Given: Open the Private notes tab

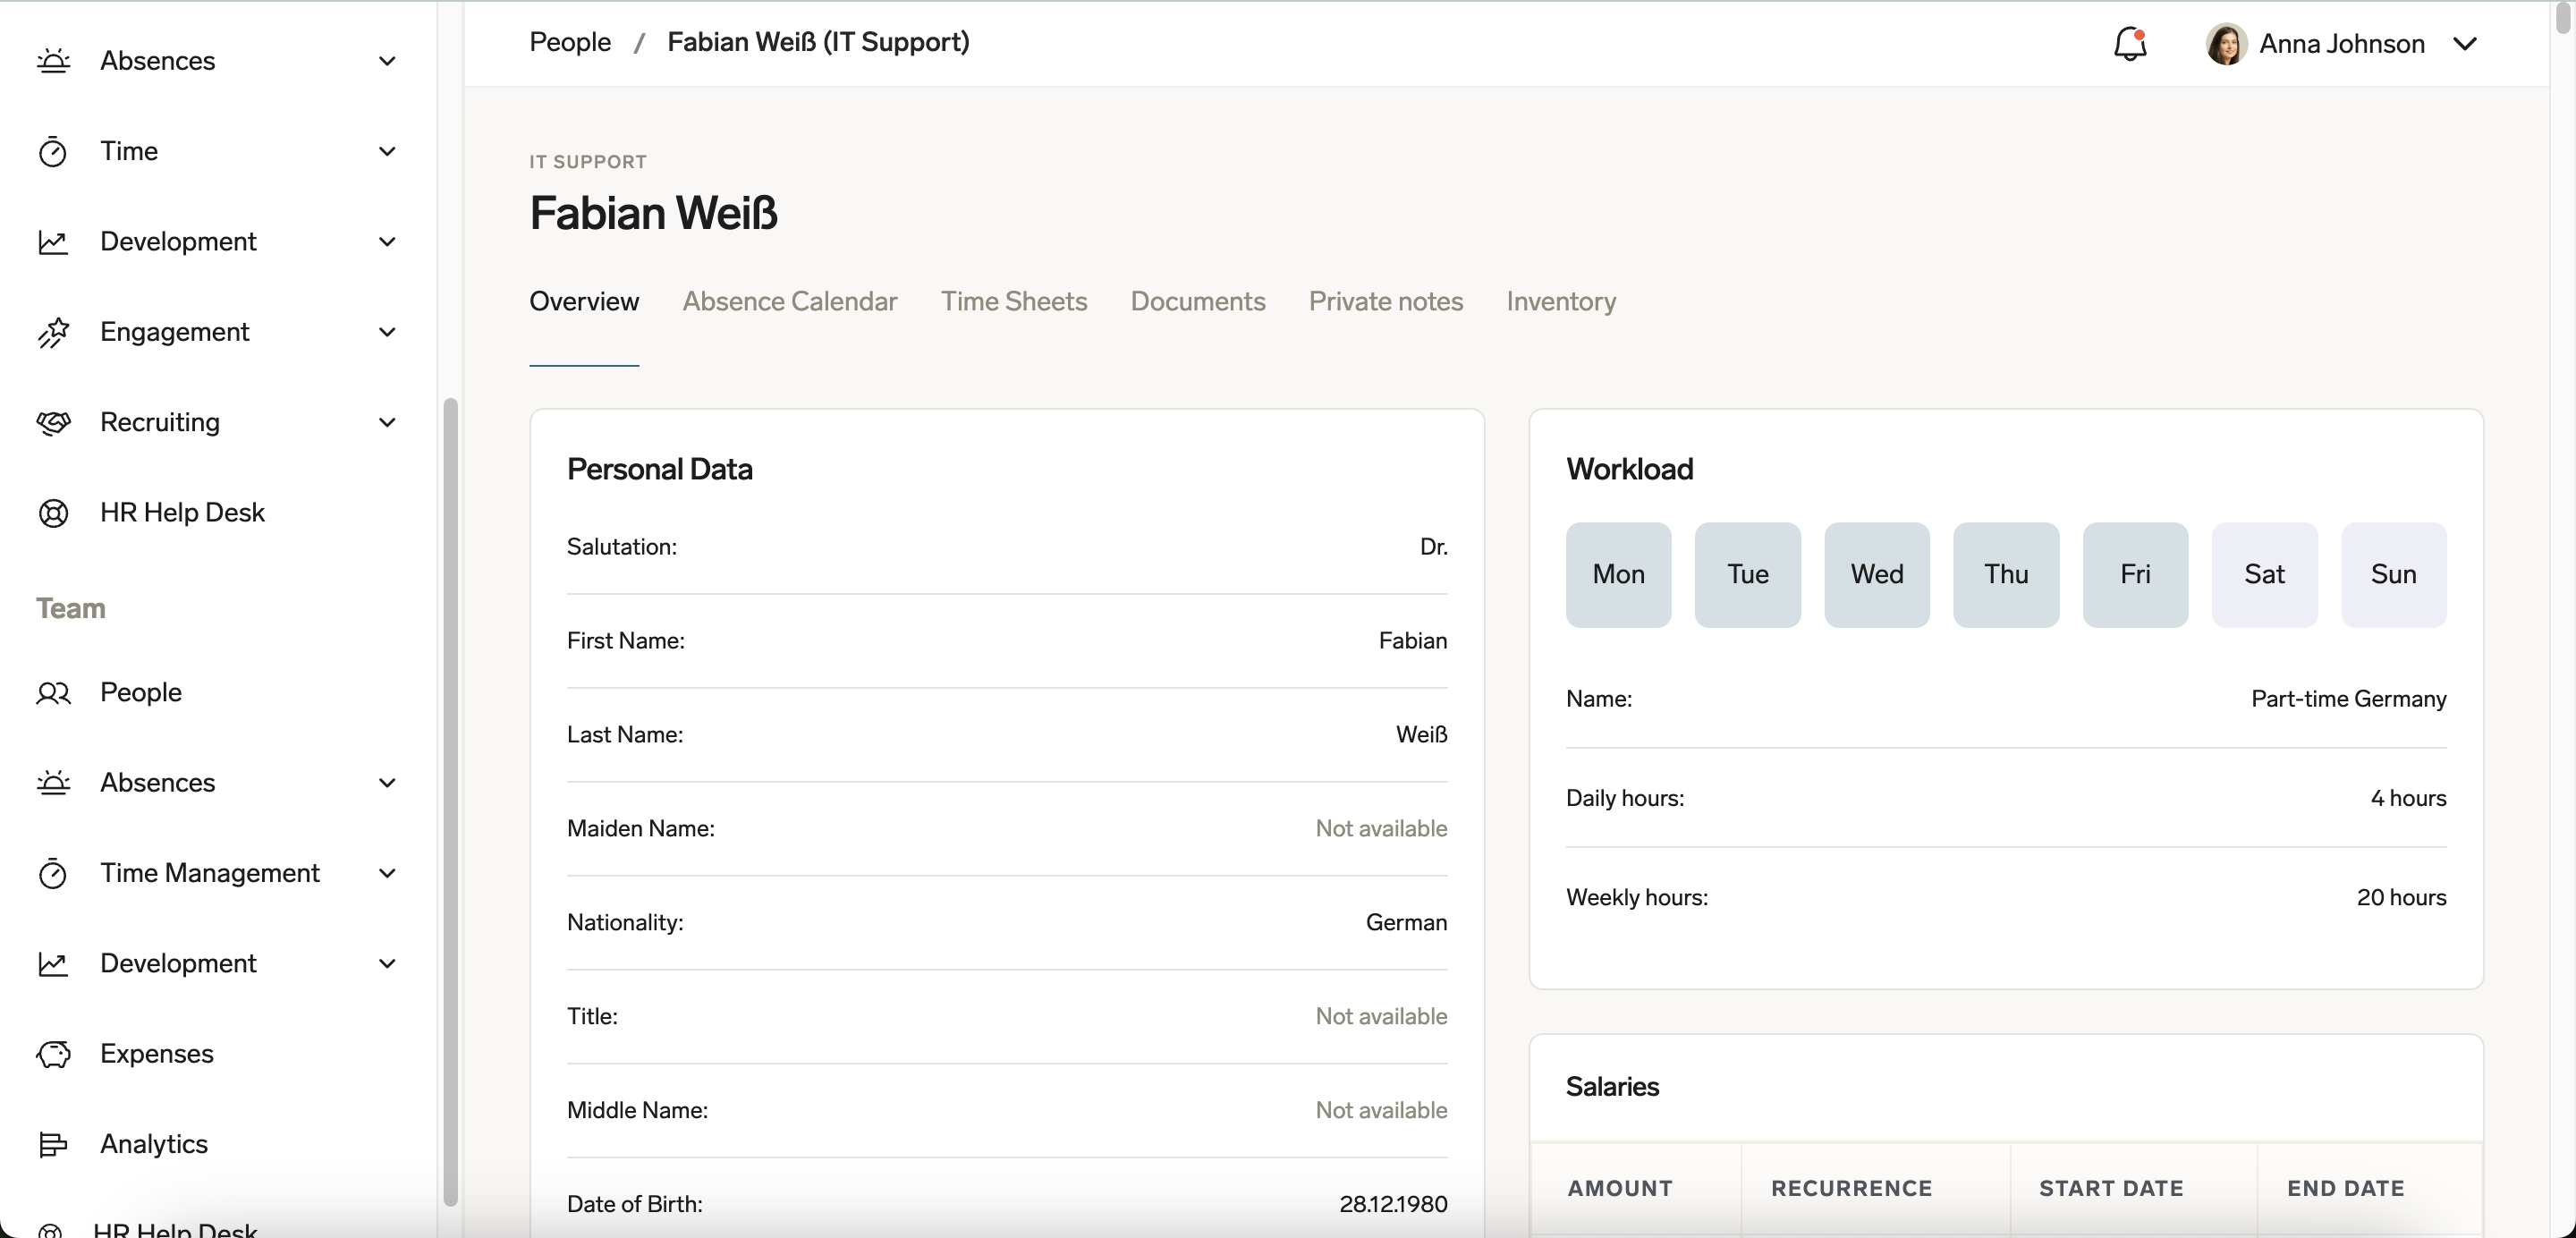Looking at the screenshot, I should tap(1385, 301).
